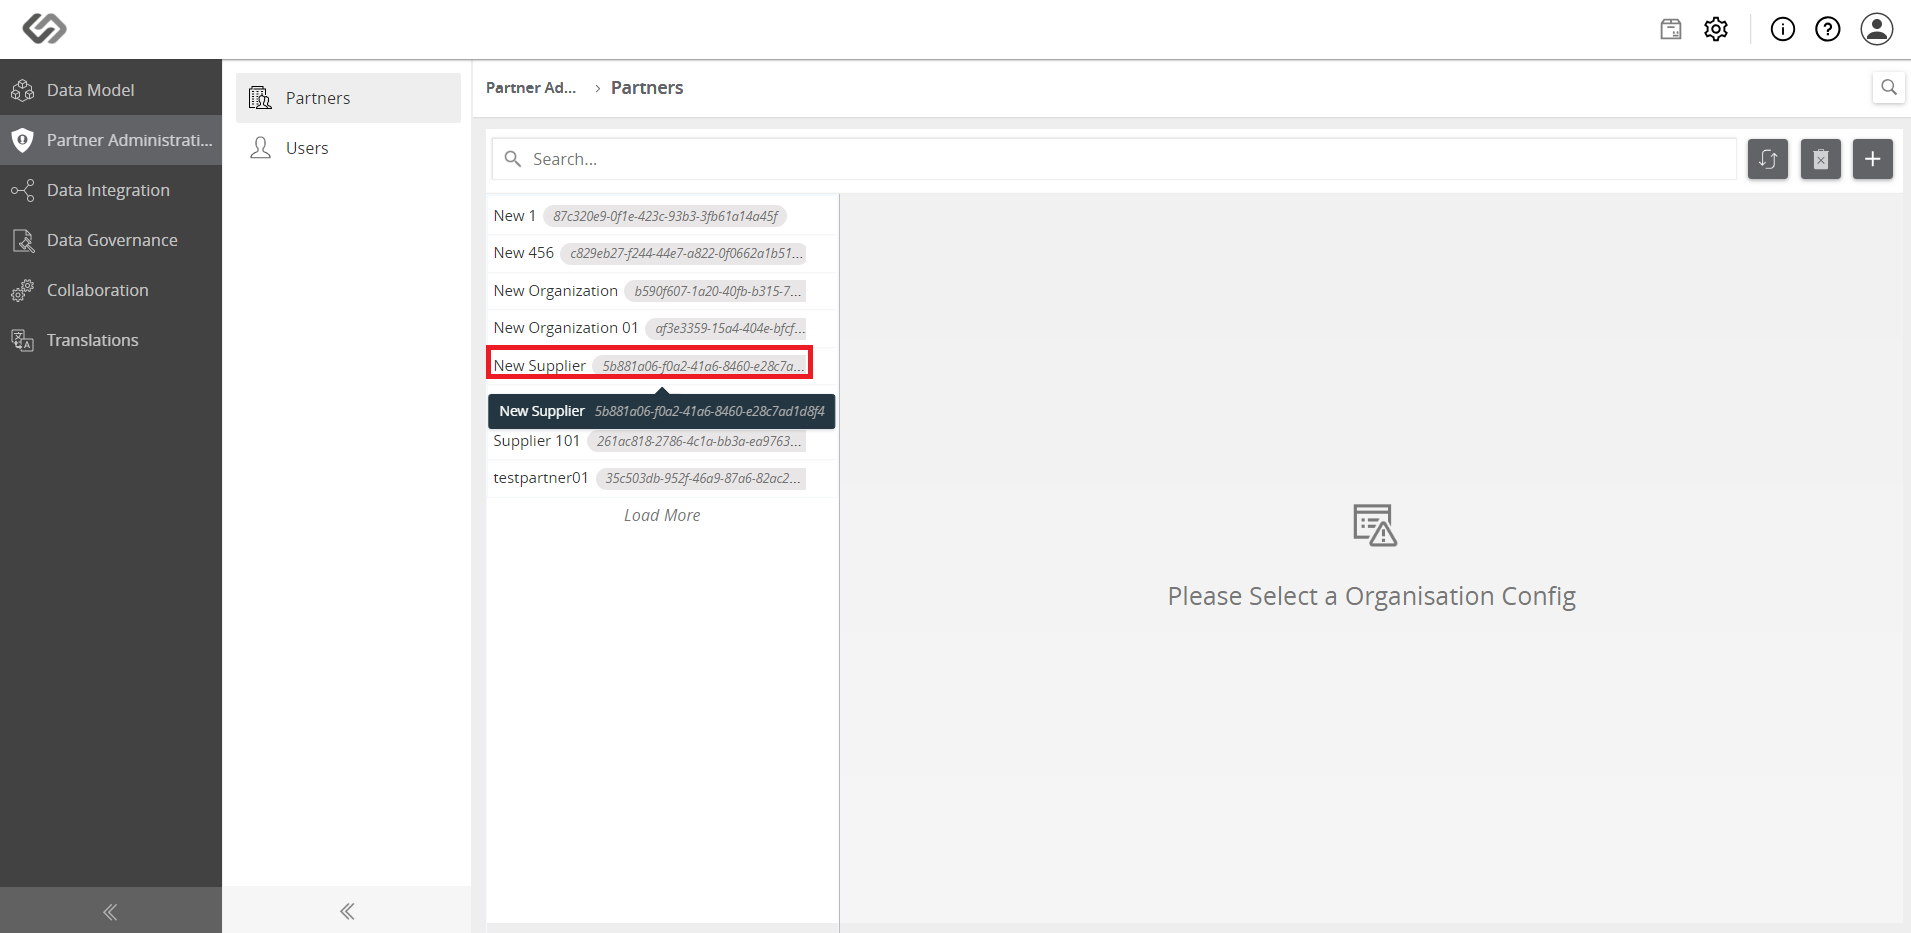Open the calendar icon in the top bar
This screenshot has height=933, width=1911.
(1671, 29)
